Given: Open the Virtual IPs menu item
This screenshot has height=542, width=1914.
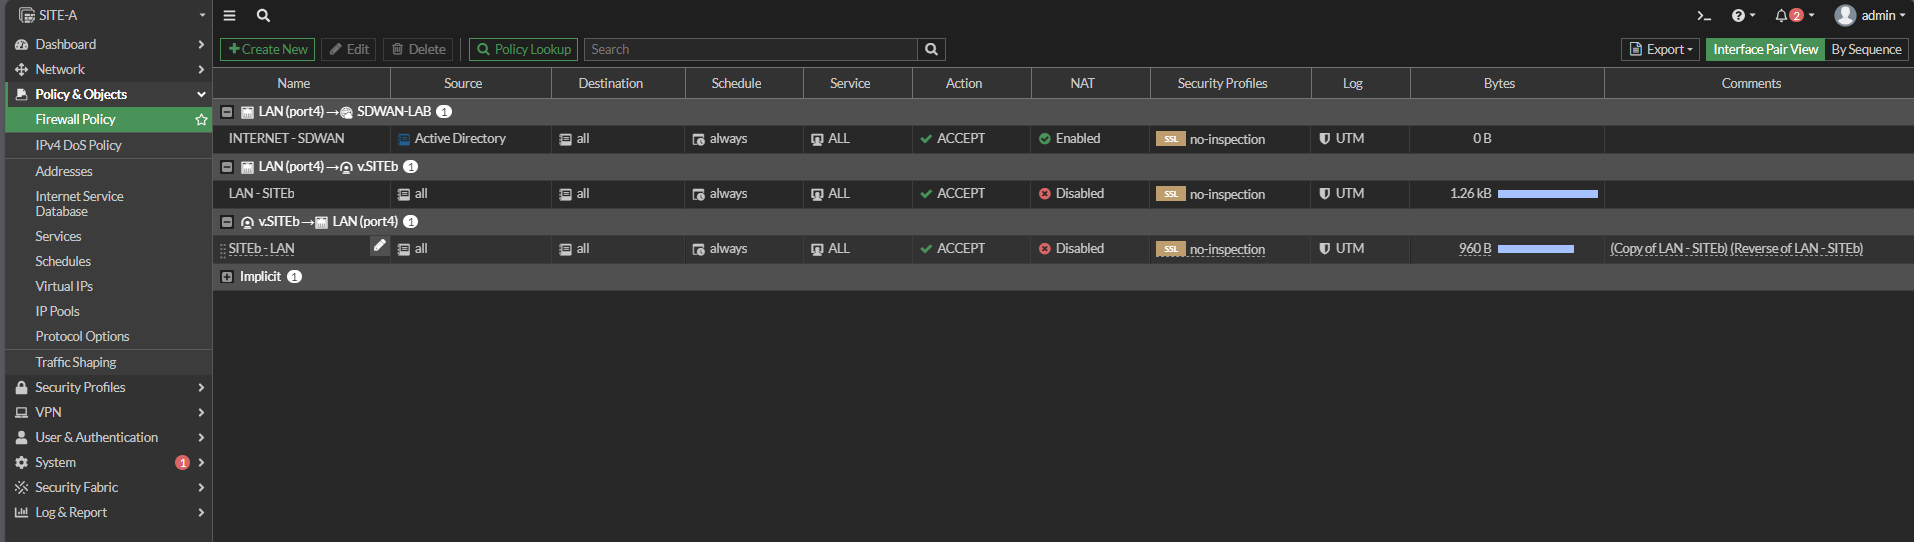Looking at the screenshot, I should [64, 287].
